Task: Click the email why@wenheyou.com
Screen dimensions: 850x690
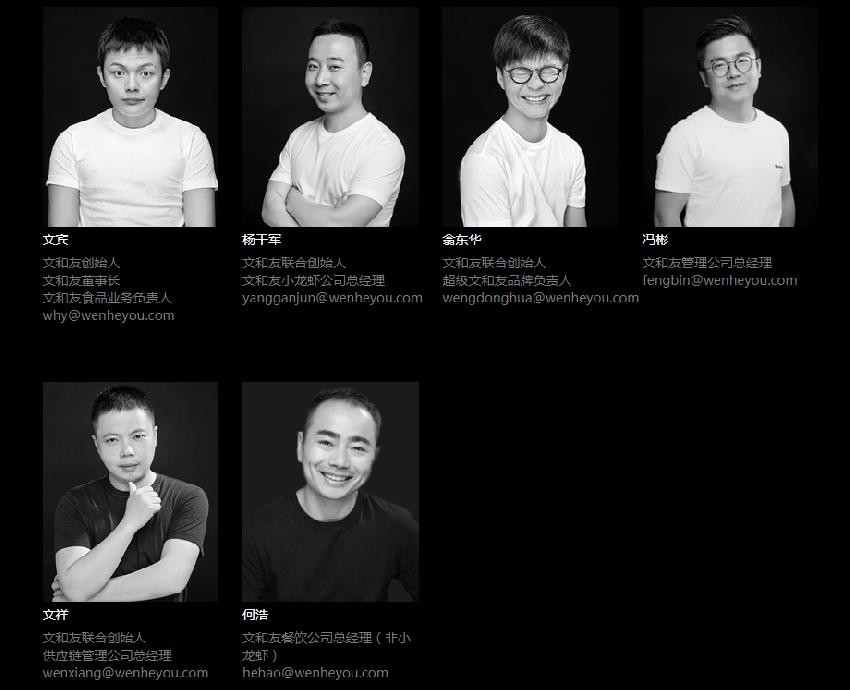Action: coord(108,315)
